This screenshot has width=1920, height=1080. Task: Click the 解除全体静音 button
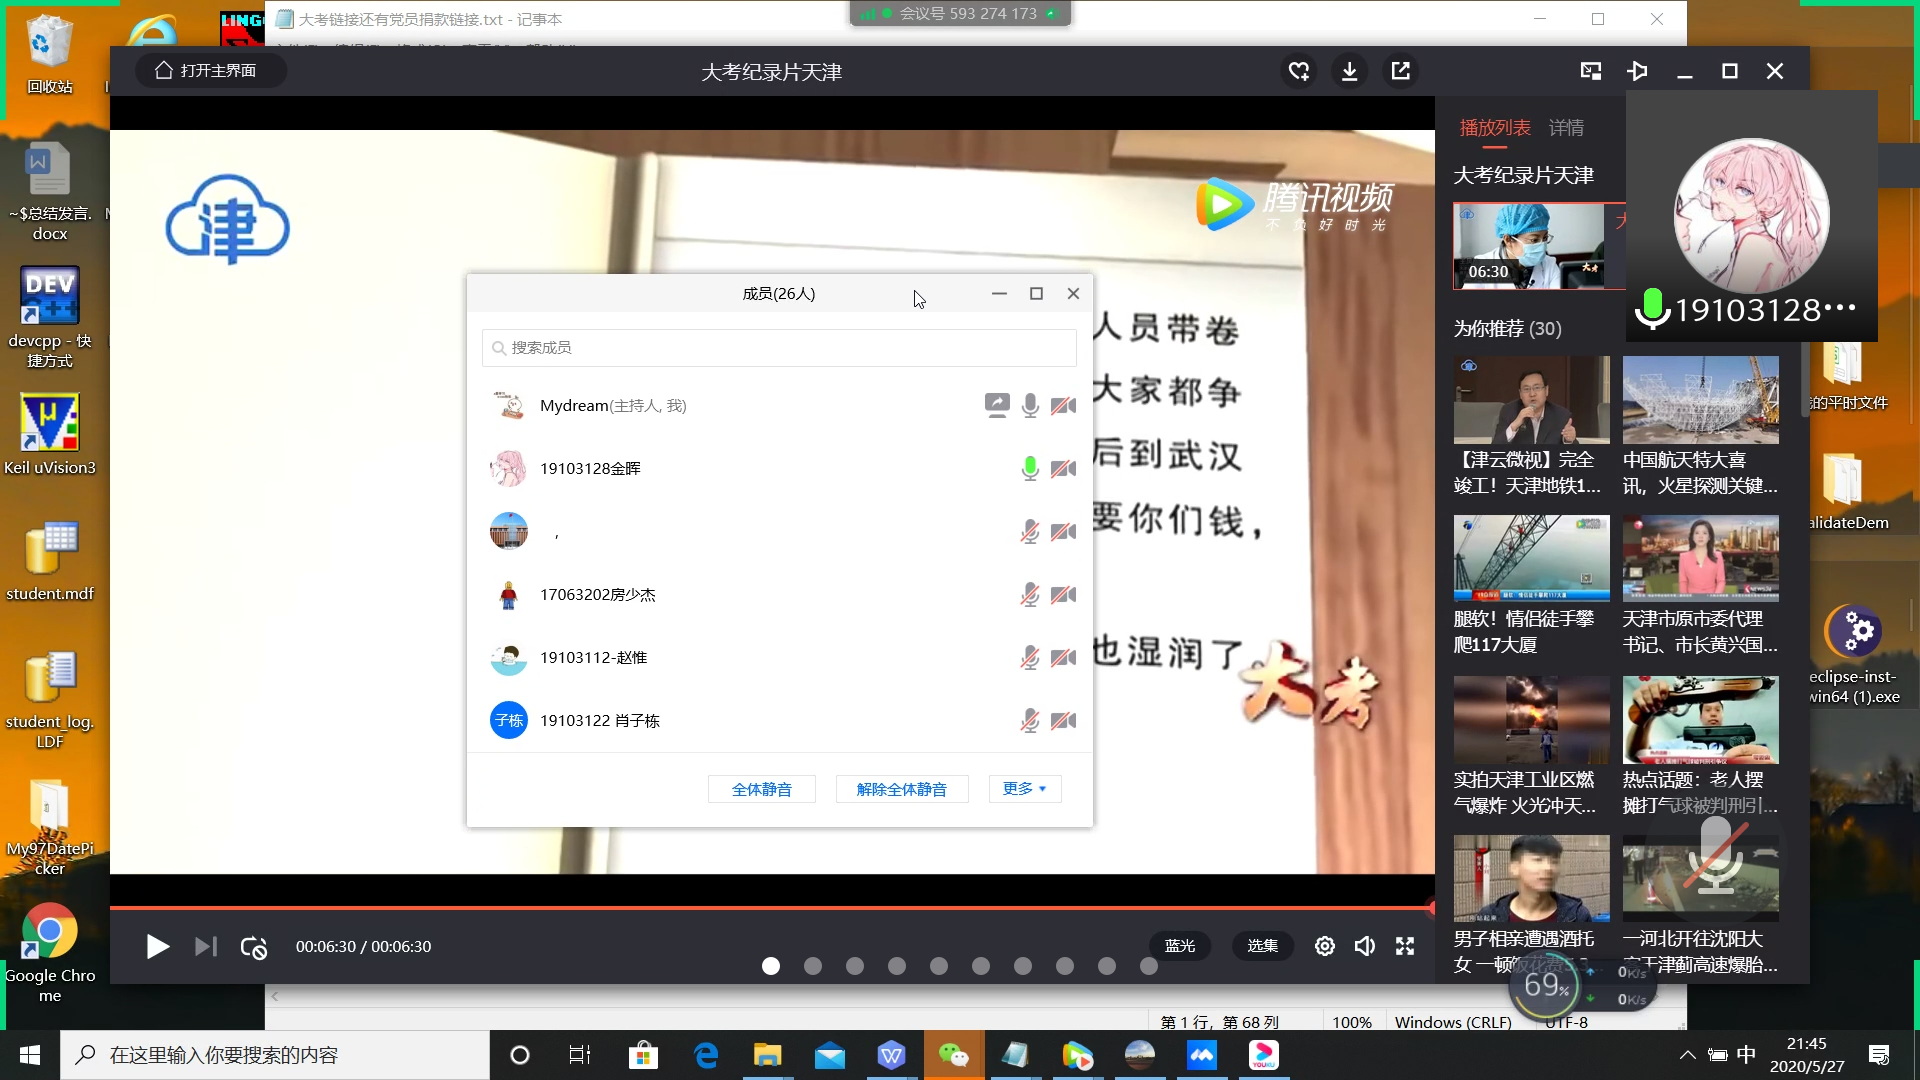(x=900, y=788)
